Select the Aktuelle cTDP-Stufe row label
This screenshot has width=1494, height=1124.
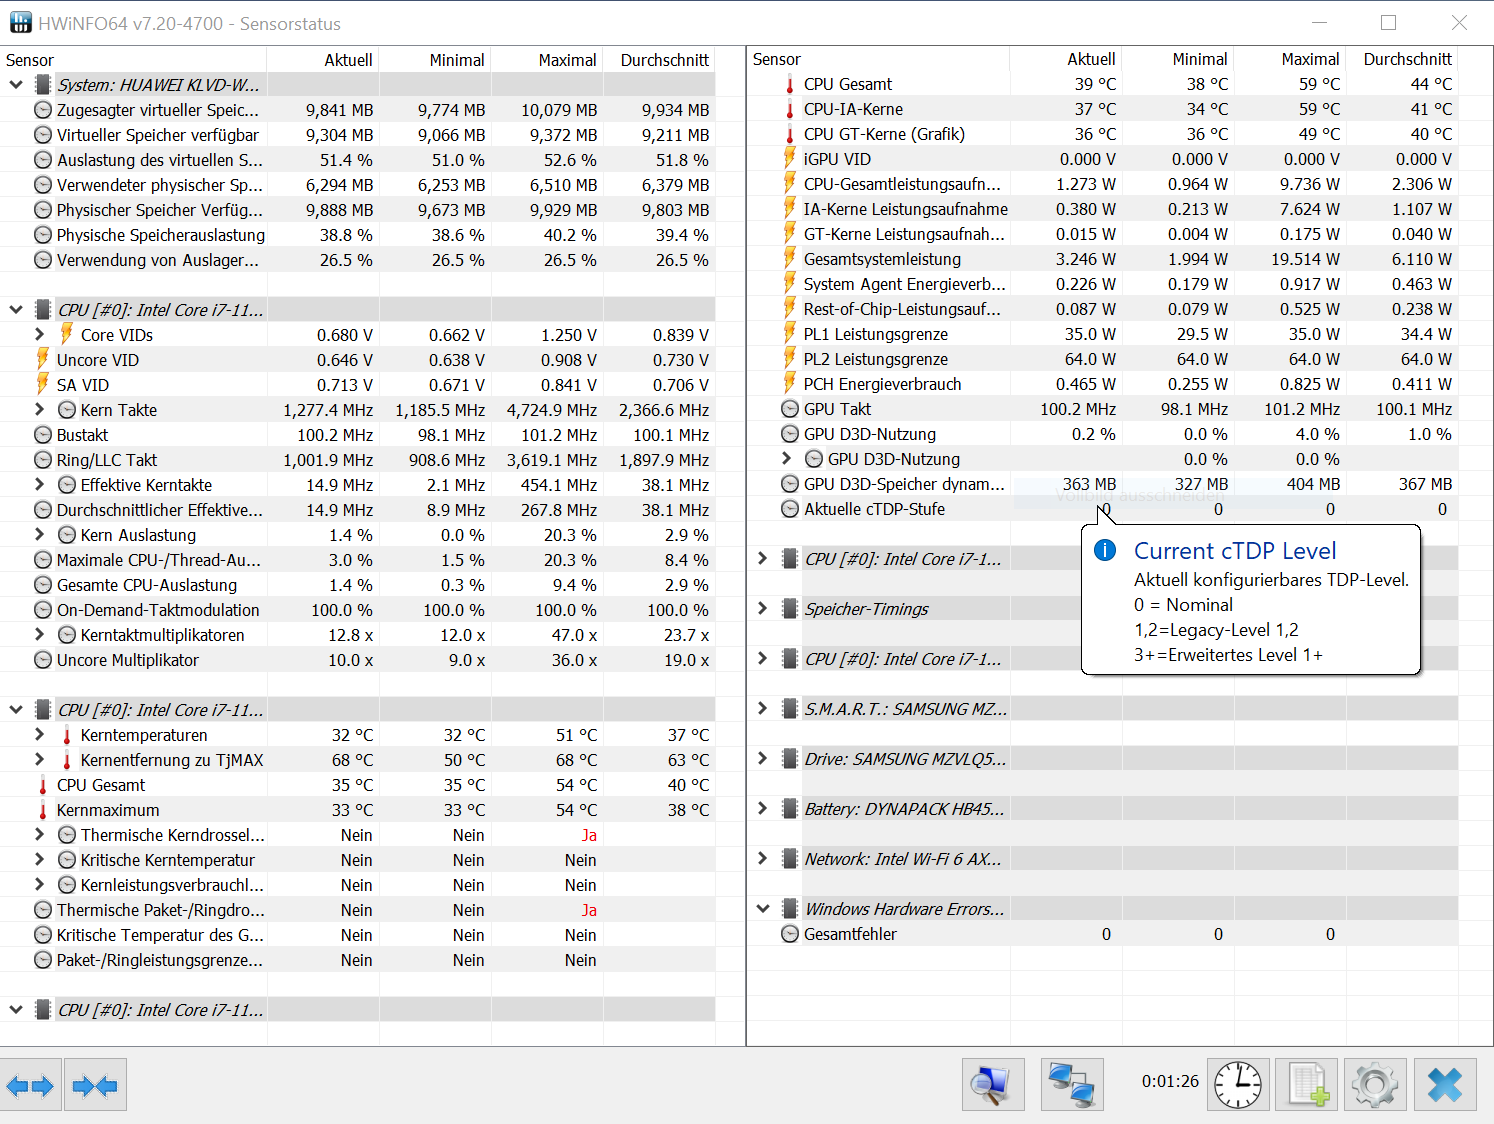pos(874,509)
